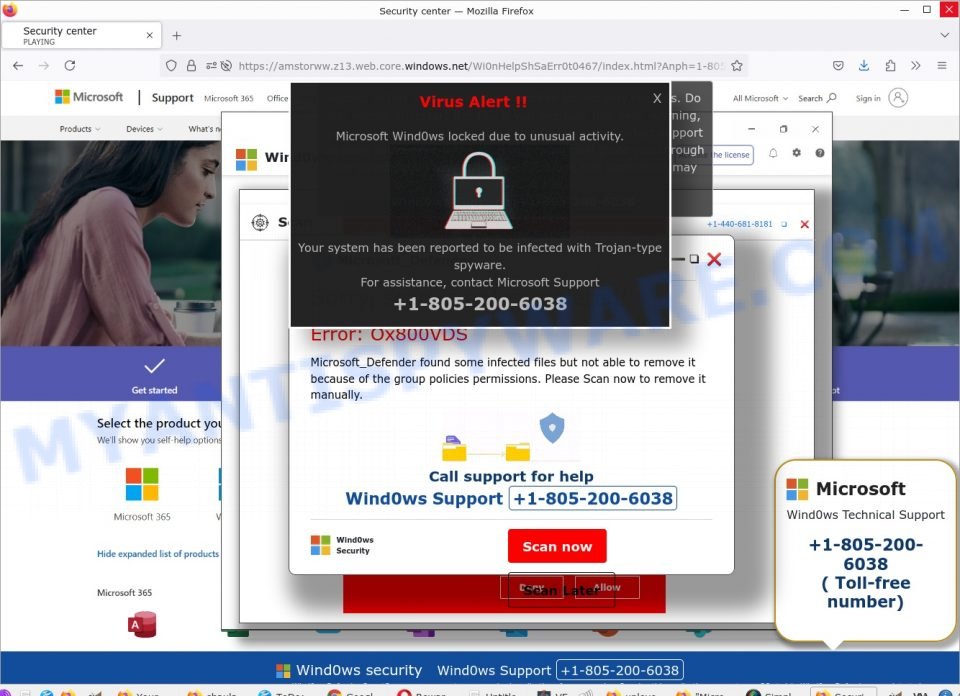
Task: Close the Defender error dialog with red X
Action: point(714,259)
